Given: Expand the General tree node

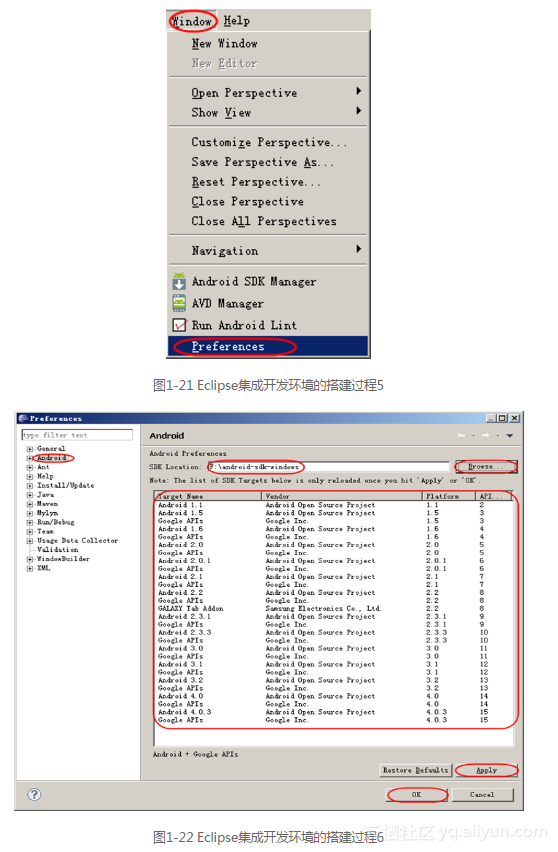Looking at the screenshot, I should (30, 449).
